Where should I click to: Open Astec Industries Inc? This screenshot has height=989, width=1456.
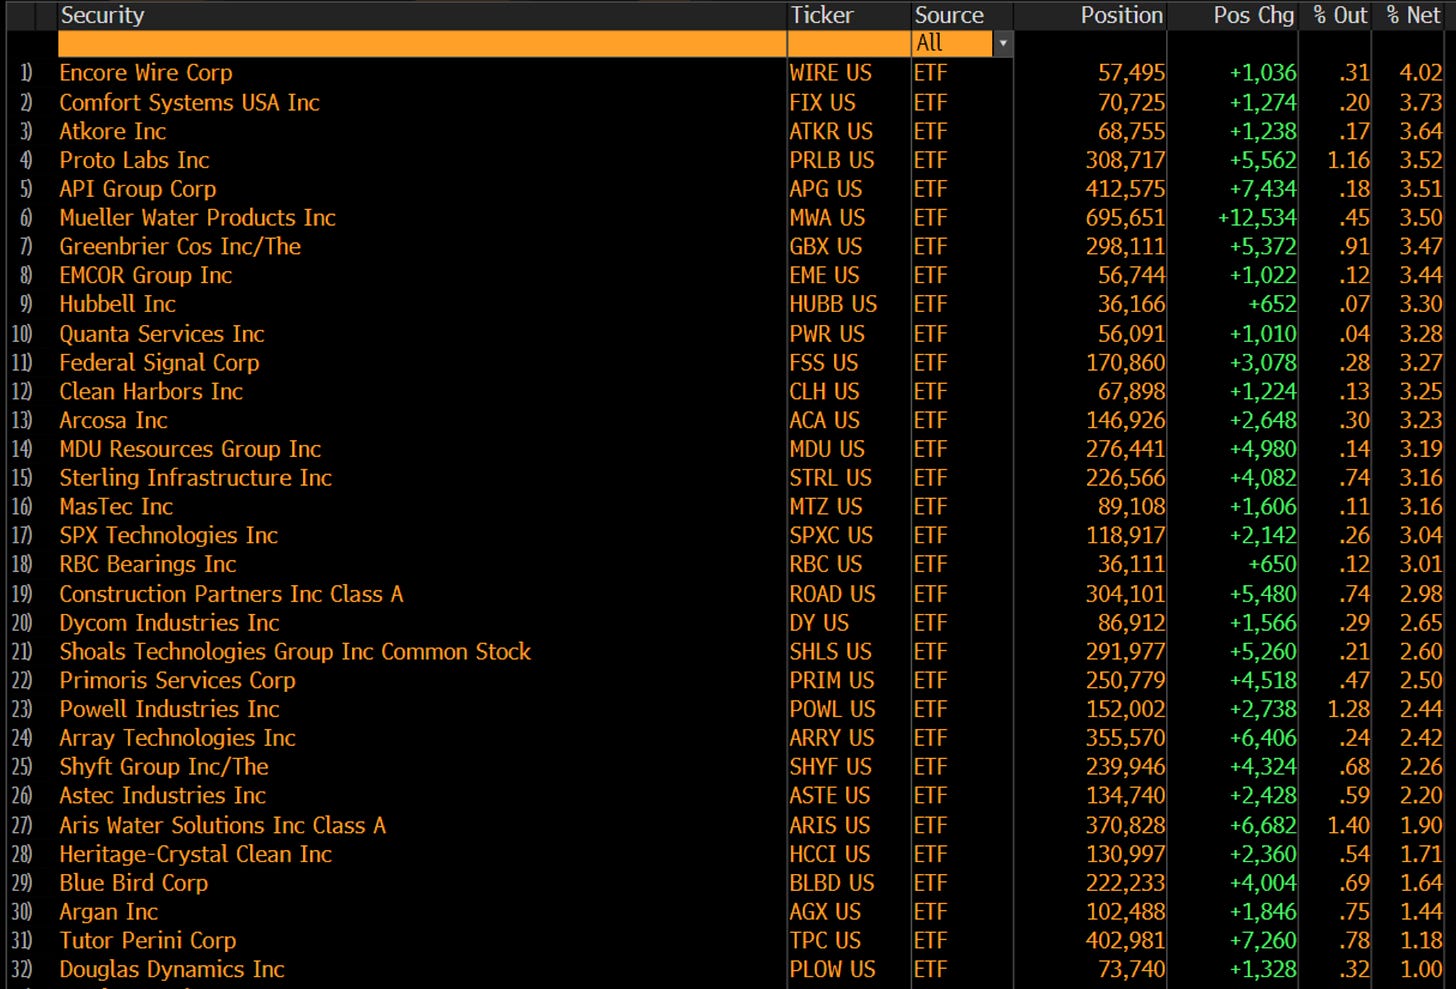(x=162, y=796)
